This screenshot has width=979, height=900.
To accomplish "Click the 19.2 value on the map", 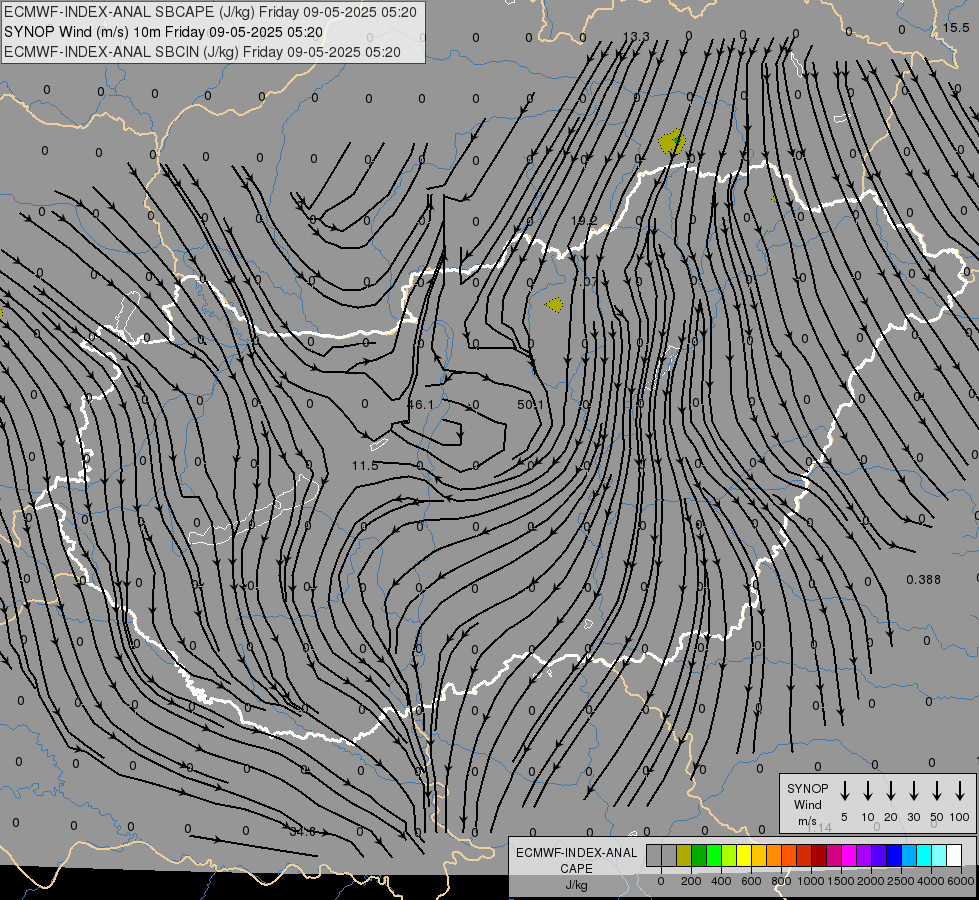I will (584, 220).
